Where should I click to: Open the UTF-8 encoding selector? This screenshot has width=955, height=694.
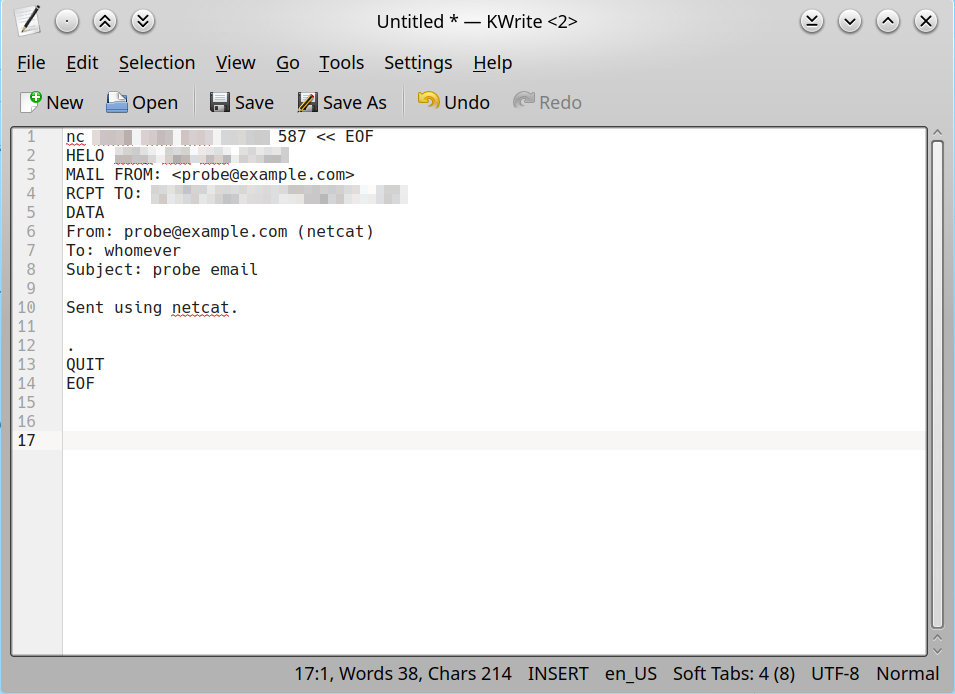[835, 674]
